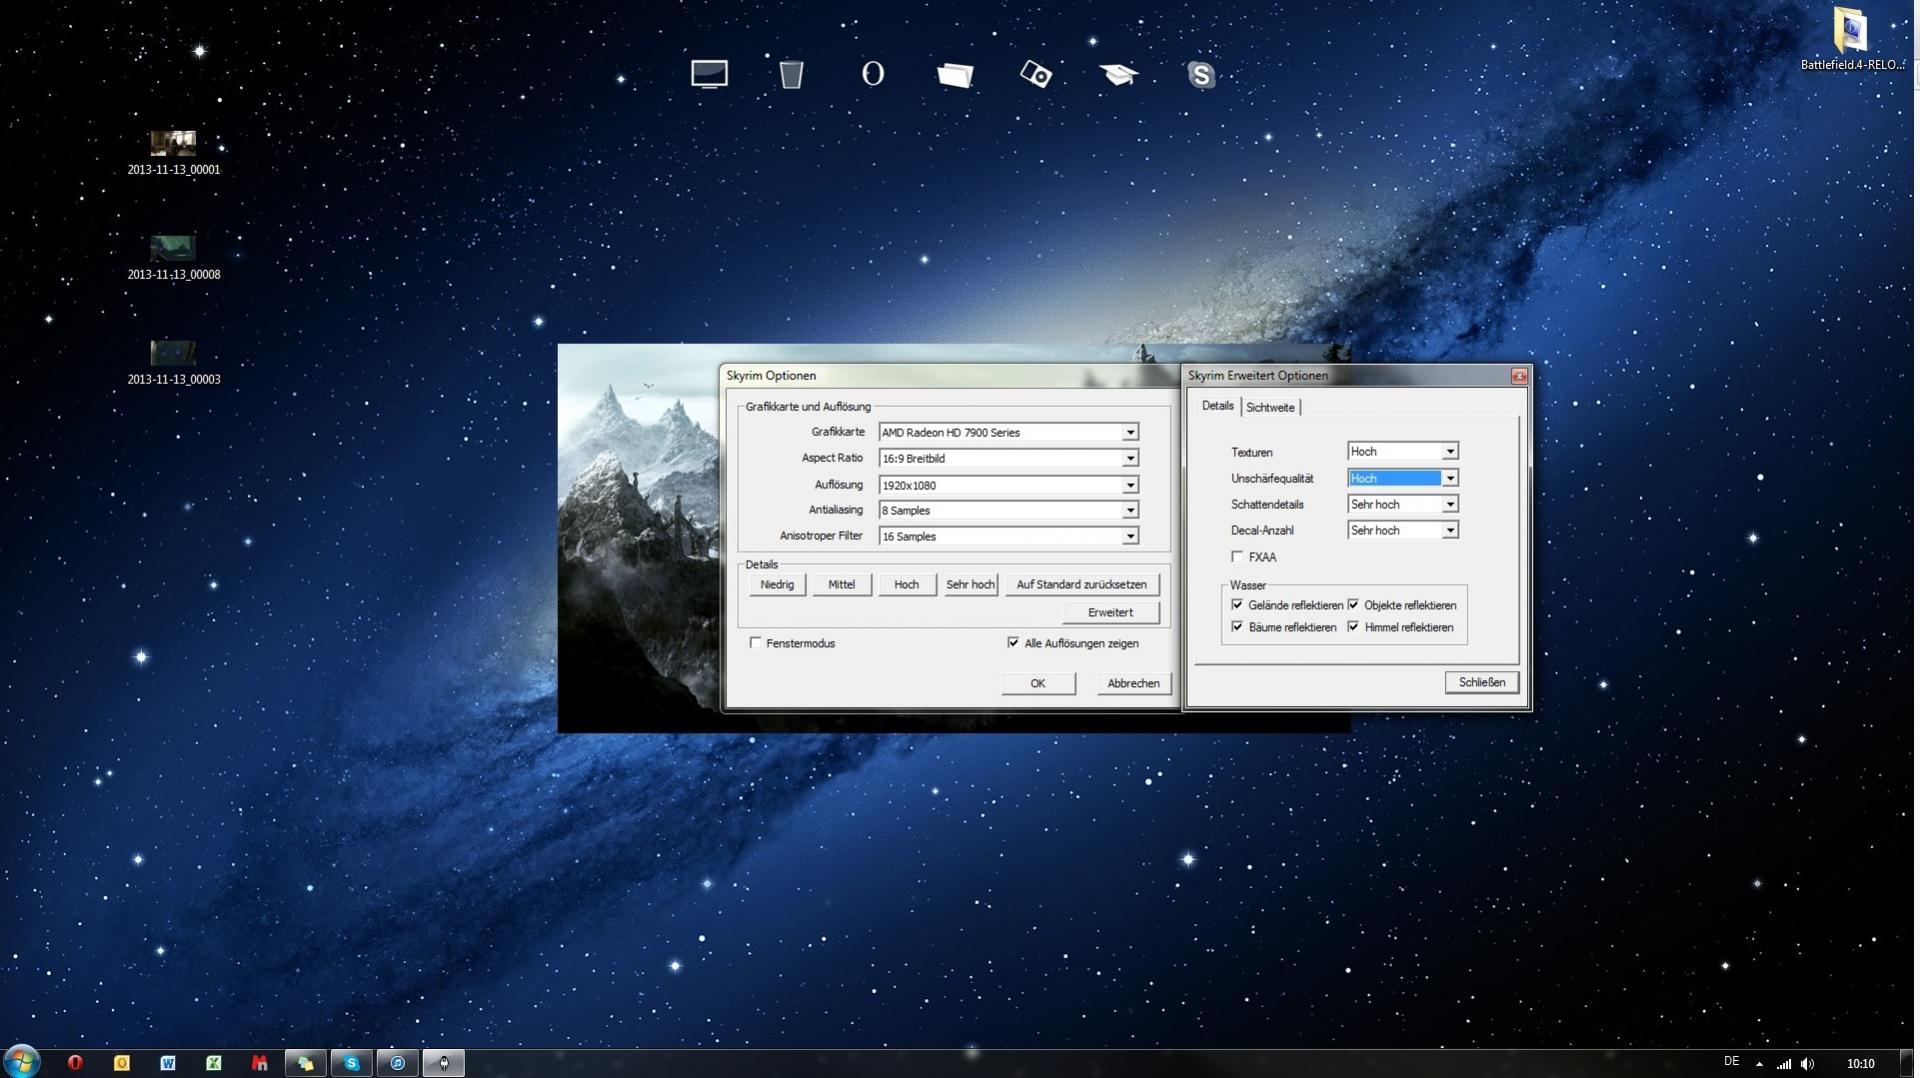Enable the FXAA checkbox
The height and width of the screenshot is (1078, 1920).
[1237, 557]
